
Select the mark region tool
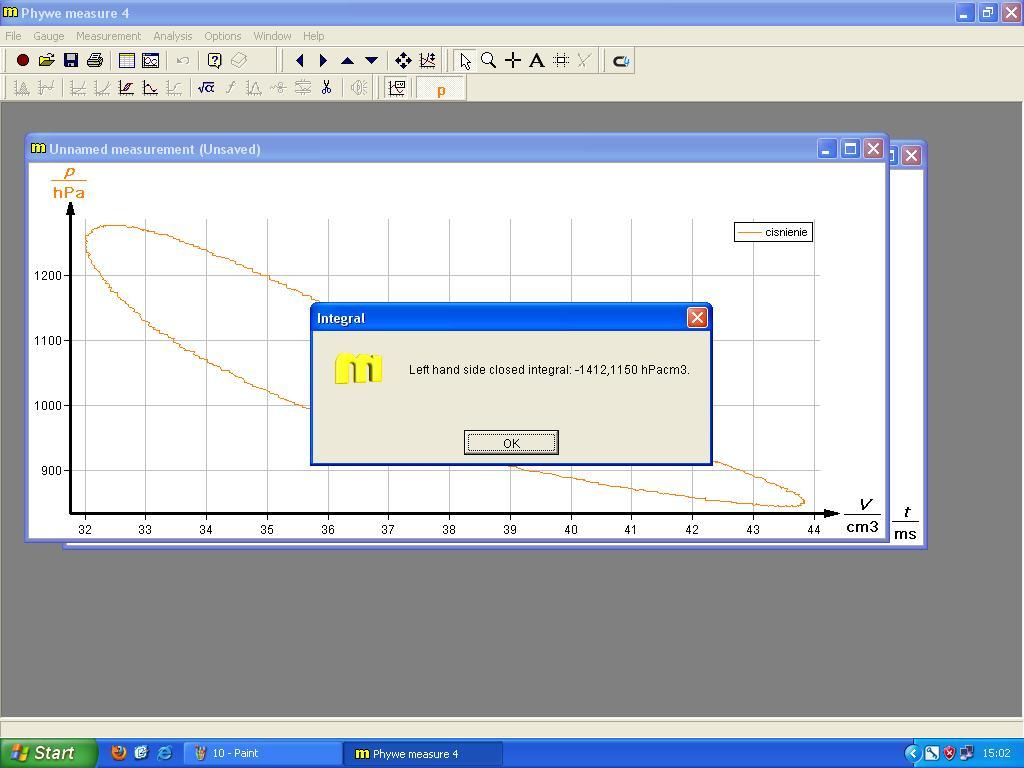coord(561,61)
